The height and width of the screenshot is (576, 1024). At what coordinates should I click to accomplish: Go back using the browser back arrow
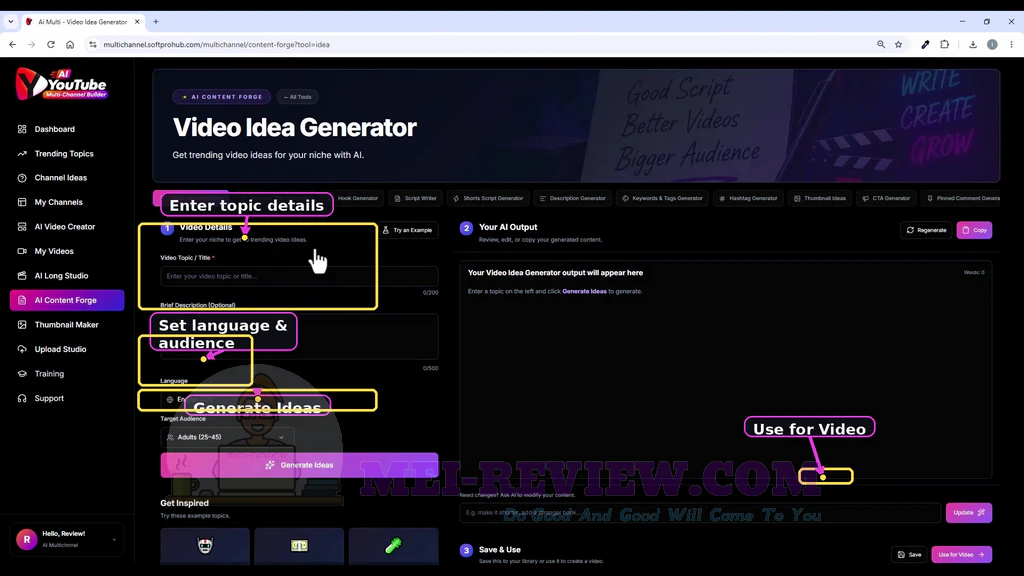pyautogui.click(x=12, y=44)
